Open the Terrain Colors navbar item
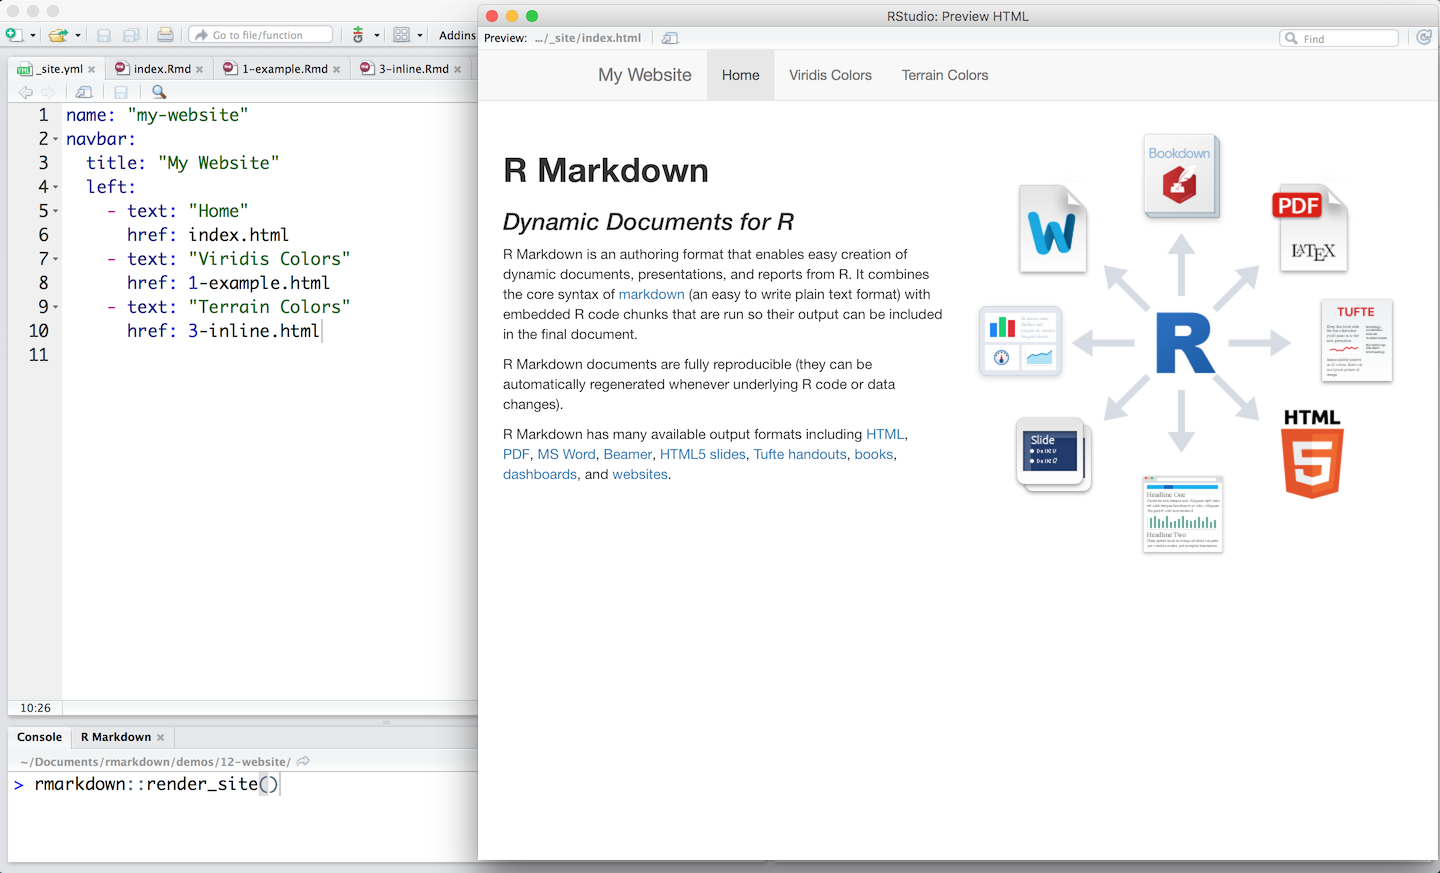Viewport: 1440px width, 873px height. pyautogui.click(x=945, y=75)
